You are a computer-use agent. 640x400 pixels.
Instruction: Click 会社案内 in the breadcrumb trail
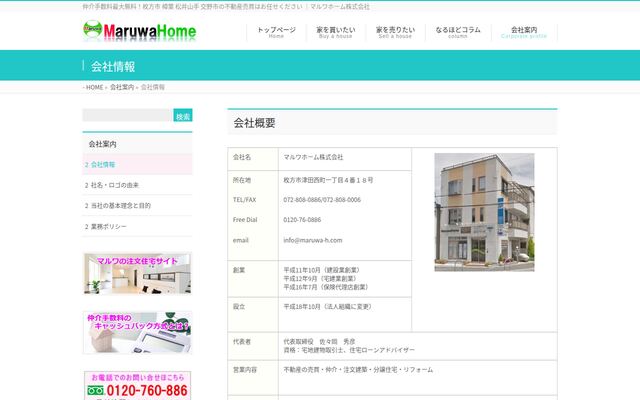pyautogui.click(x=122, y=87)
